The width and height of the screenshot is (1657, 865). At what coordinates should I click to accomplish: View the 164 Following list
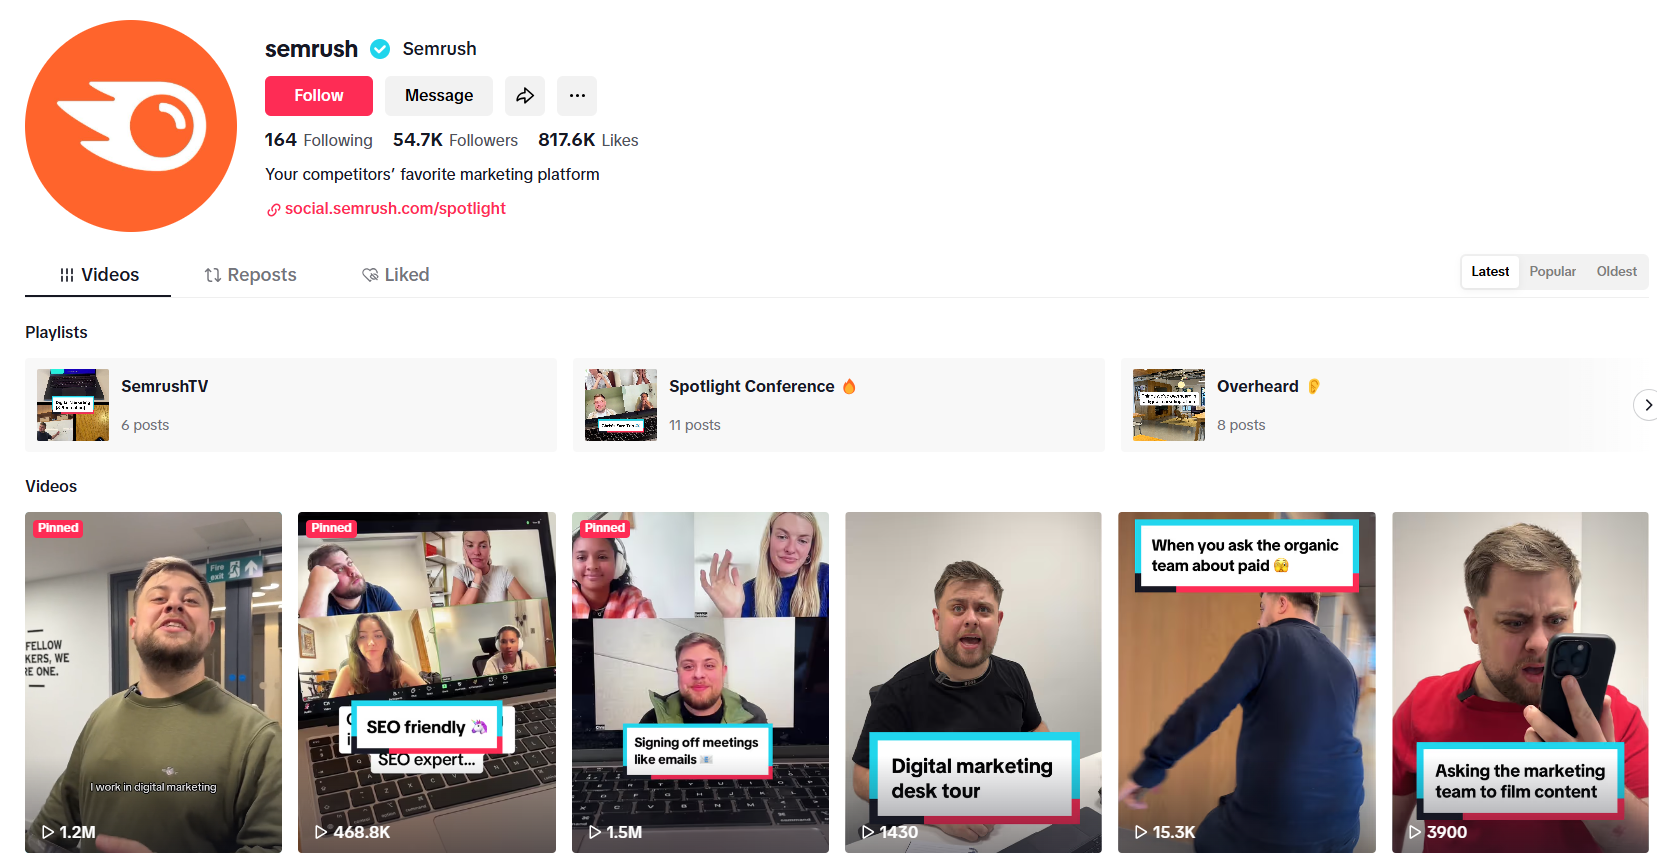(319, 140)
